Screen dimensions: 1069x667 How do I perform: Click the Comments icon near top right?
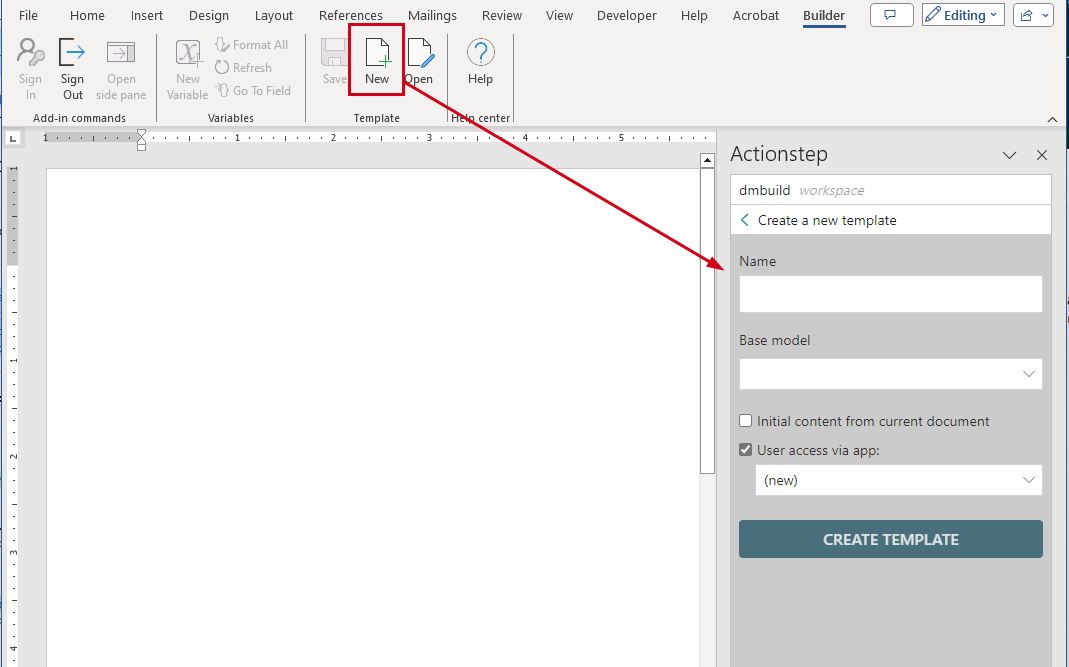(891, 14)
